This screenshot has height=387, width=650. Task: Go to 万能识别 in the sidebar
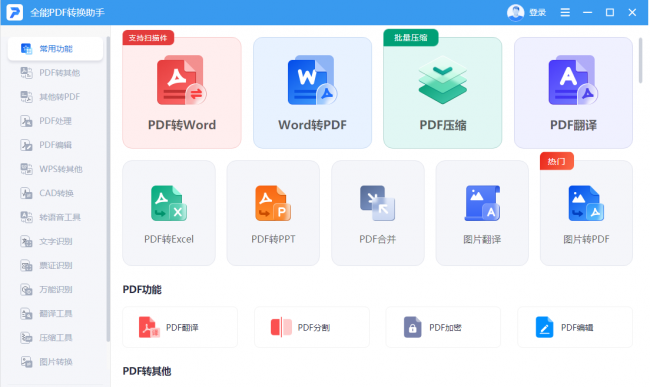(55, 289)
